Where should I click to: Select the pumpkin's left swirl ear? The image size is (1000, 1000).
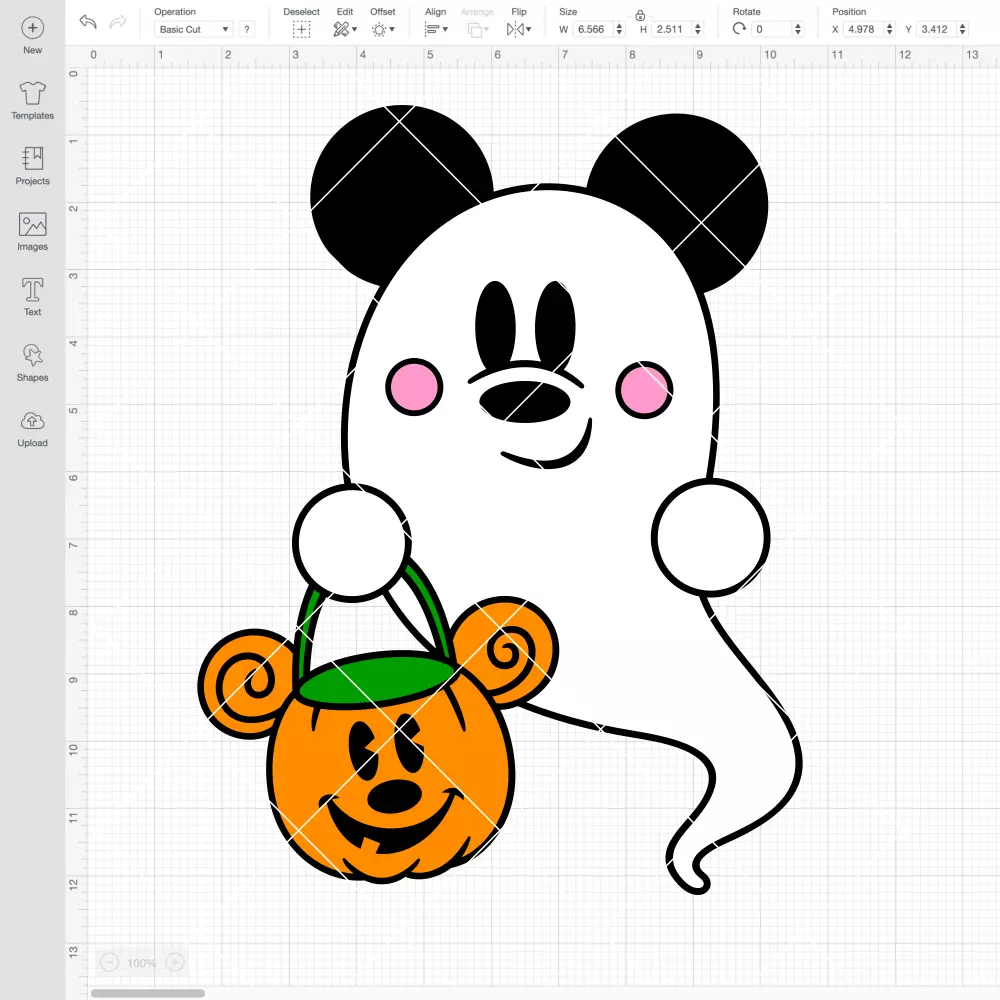[x=246, y=682]
